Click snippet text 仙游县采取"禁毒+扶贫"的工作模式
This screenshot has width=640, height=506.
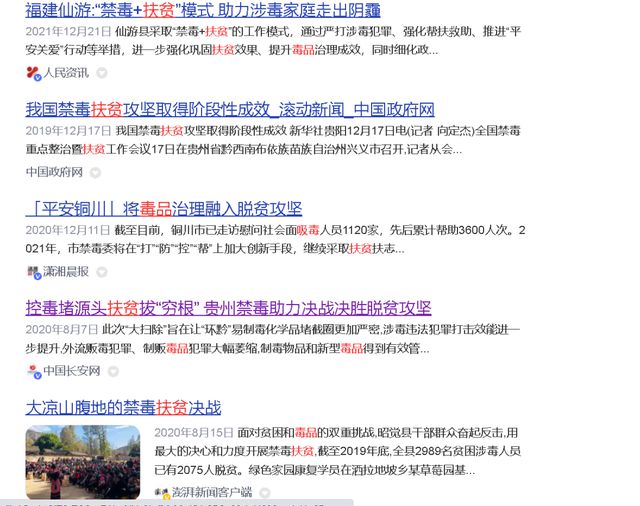click(202, 31)
